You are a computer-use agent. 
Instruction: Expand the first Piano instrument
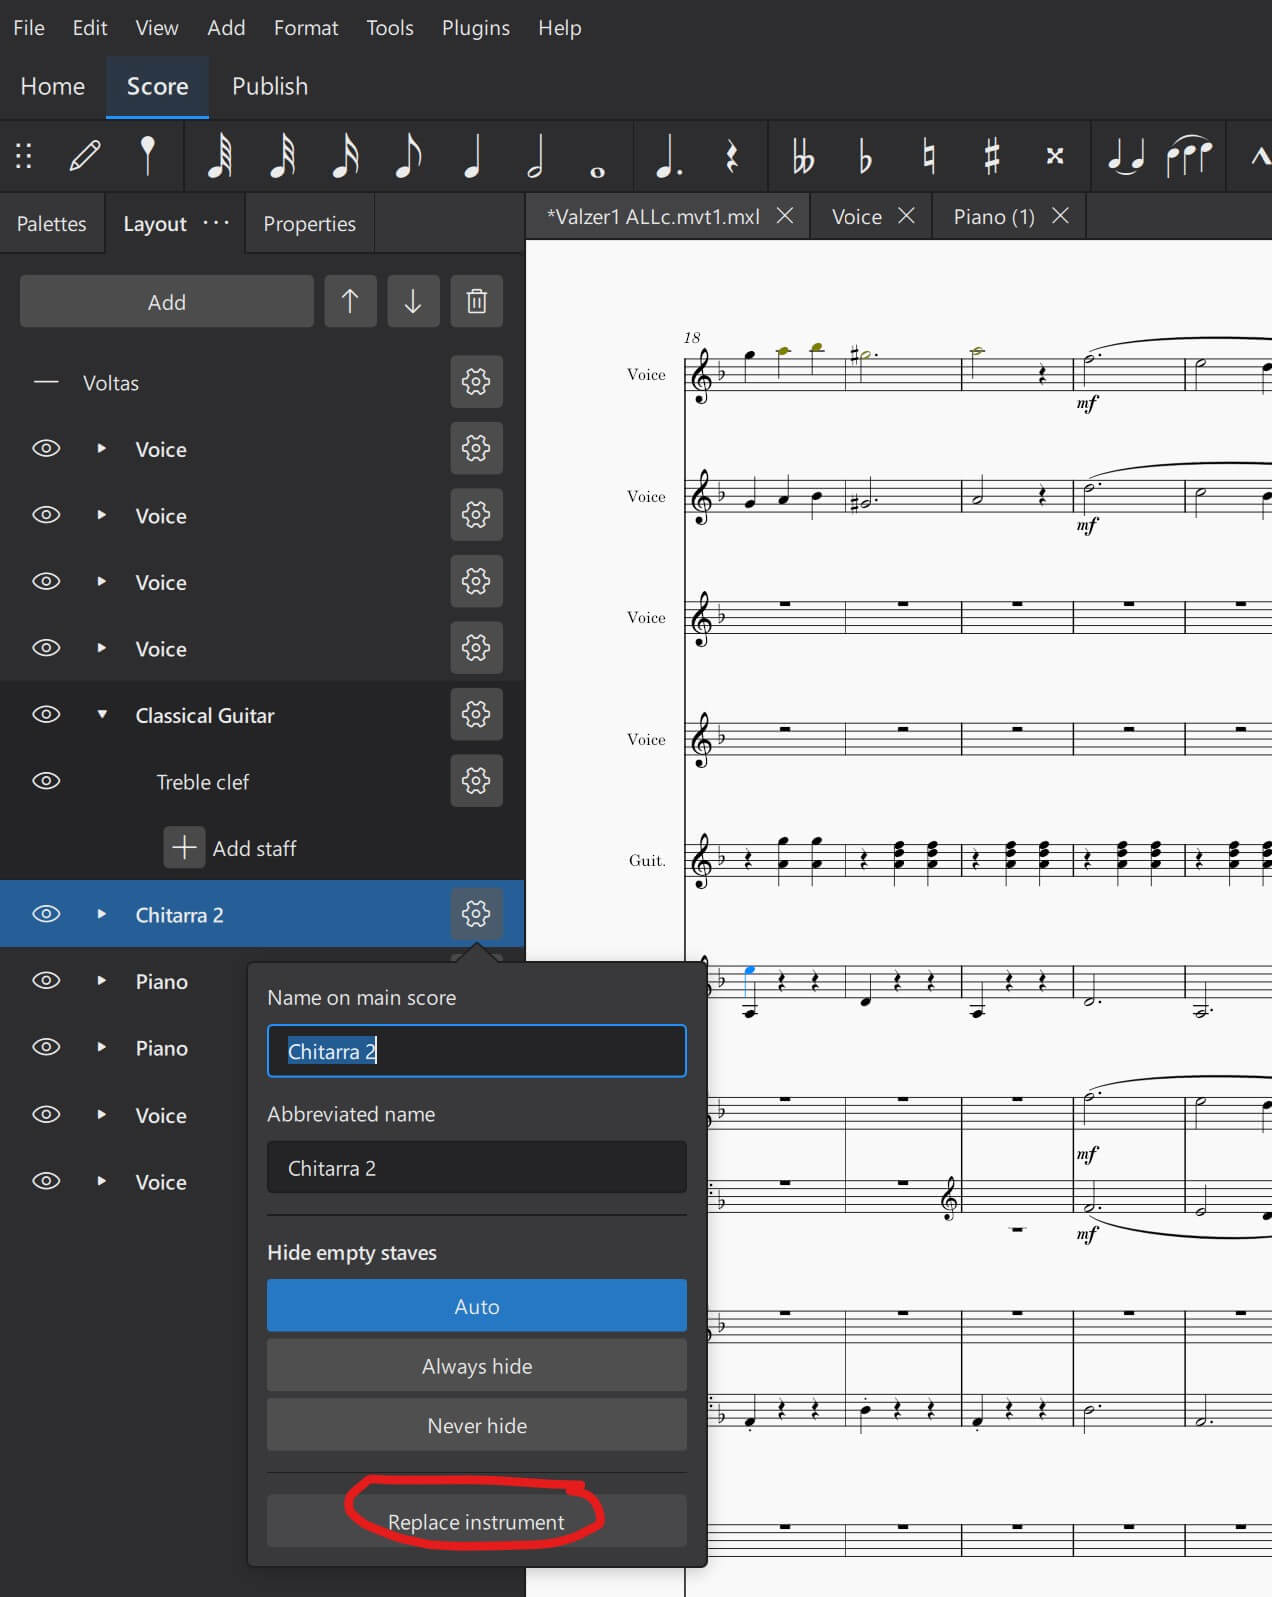[102, 981]
